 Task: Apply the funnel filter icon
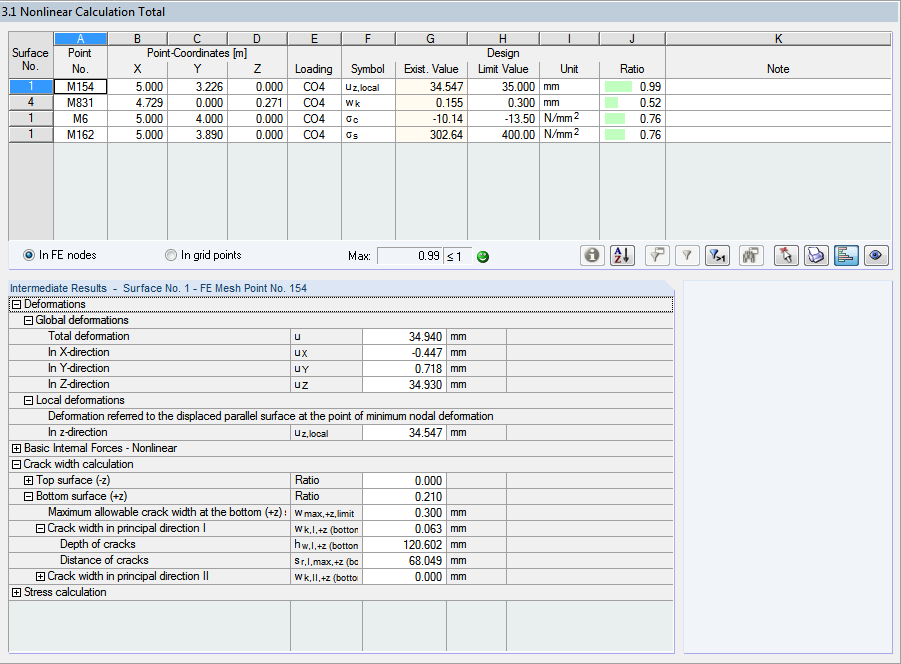(x=686, y=255)
